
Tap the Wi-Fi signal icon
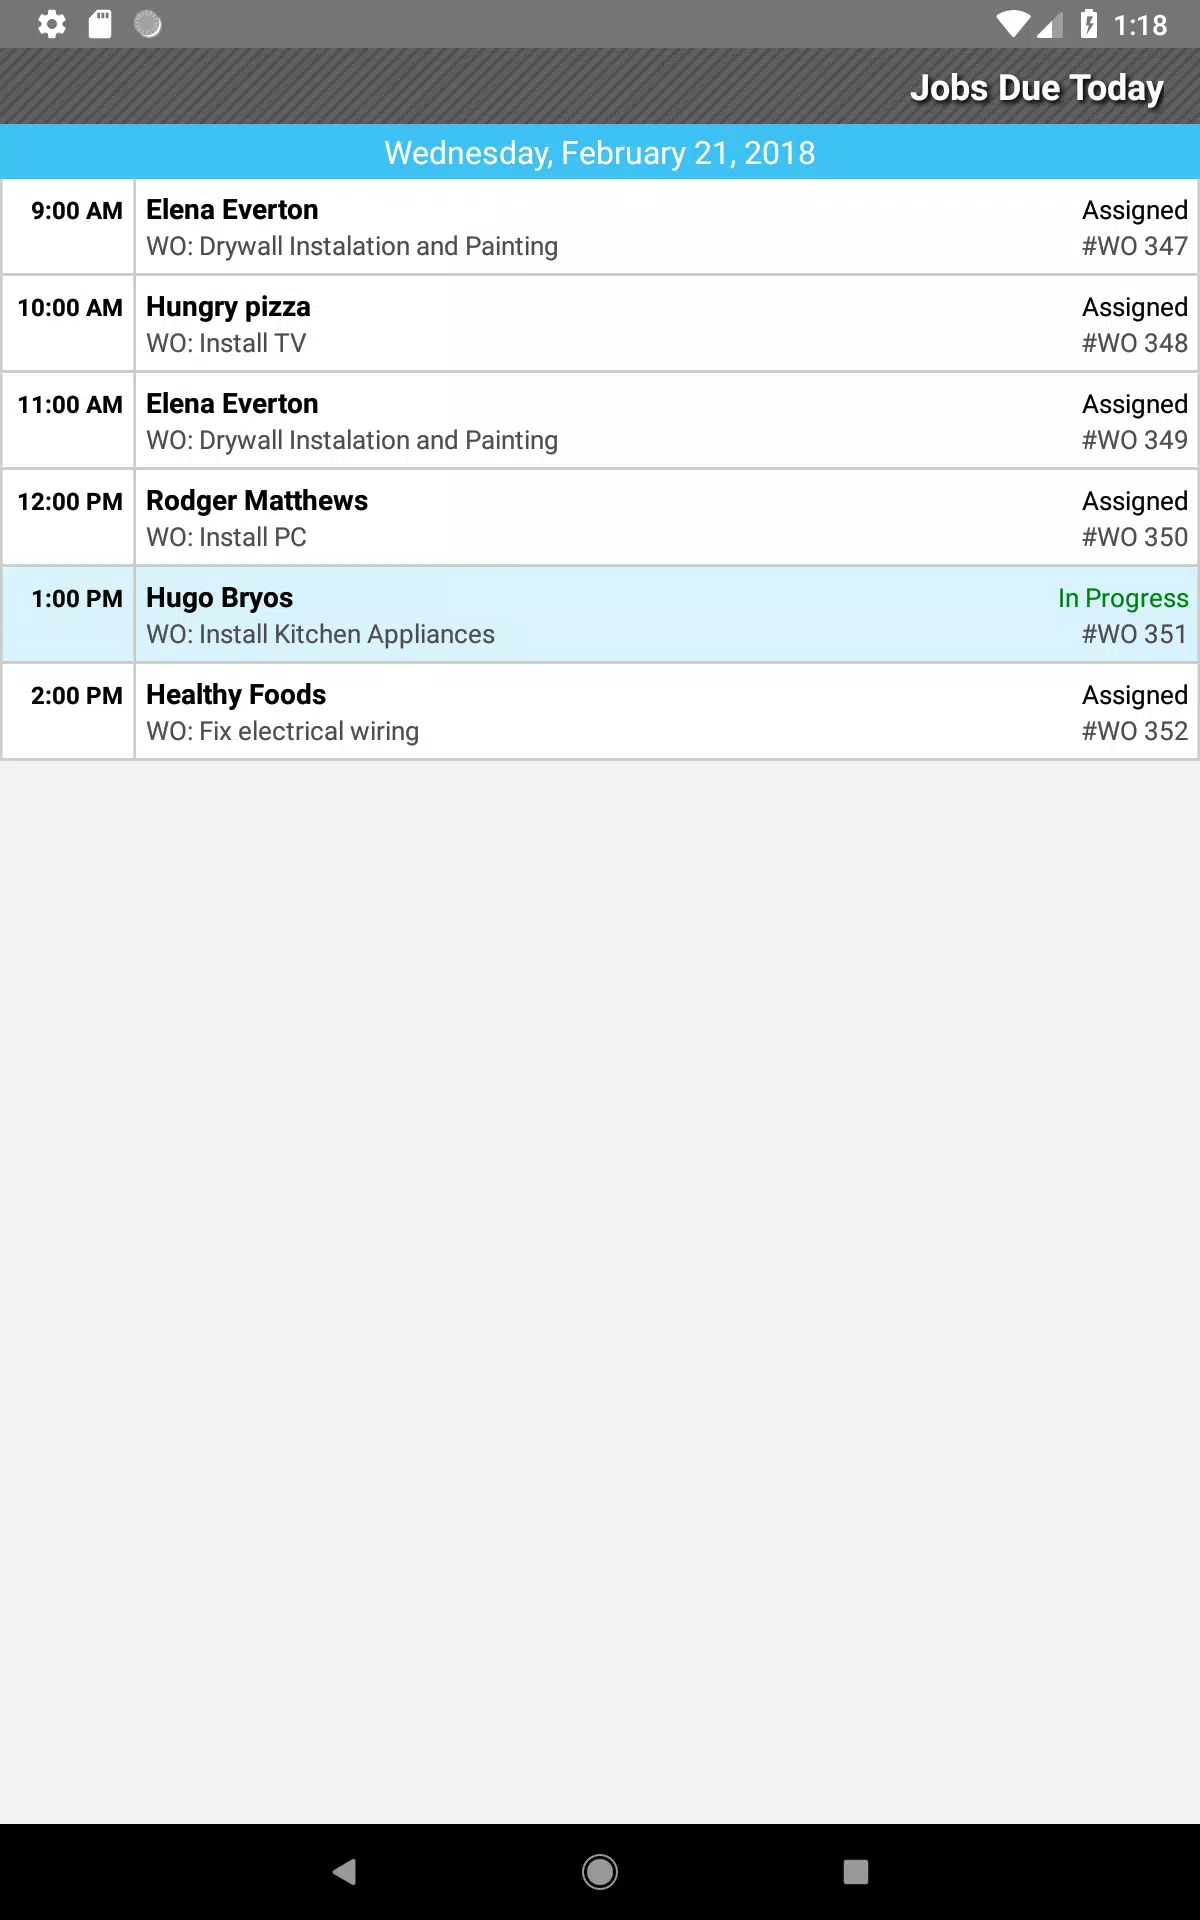[x=1013, y=24]
